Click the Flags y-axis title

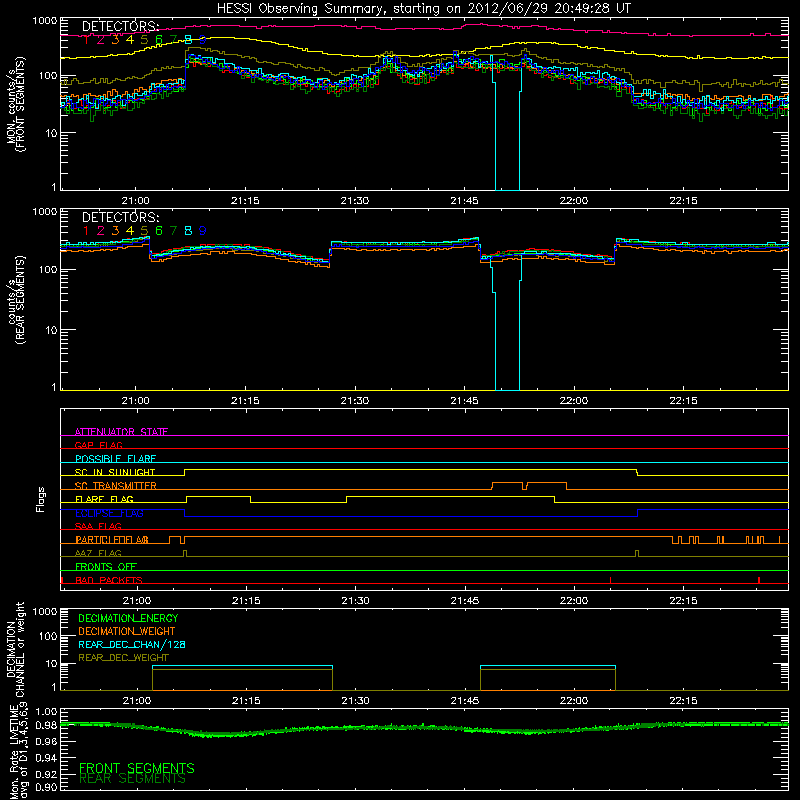pyautogui.click(x=41, y=499)
